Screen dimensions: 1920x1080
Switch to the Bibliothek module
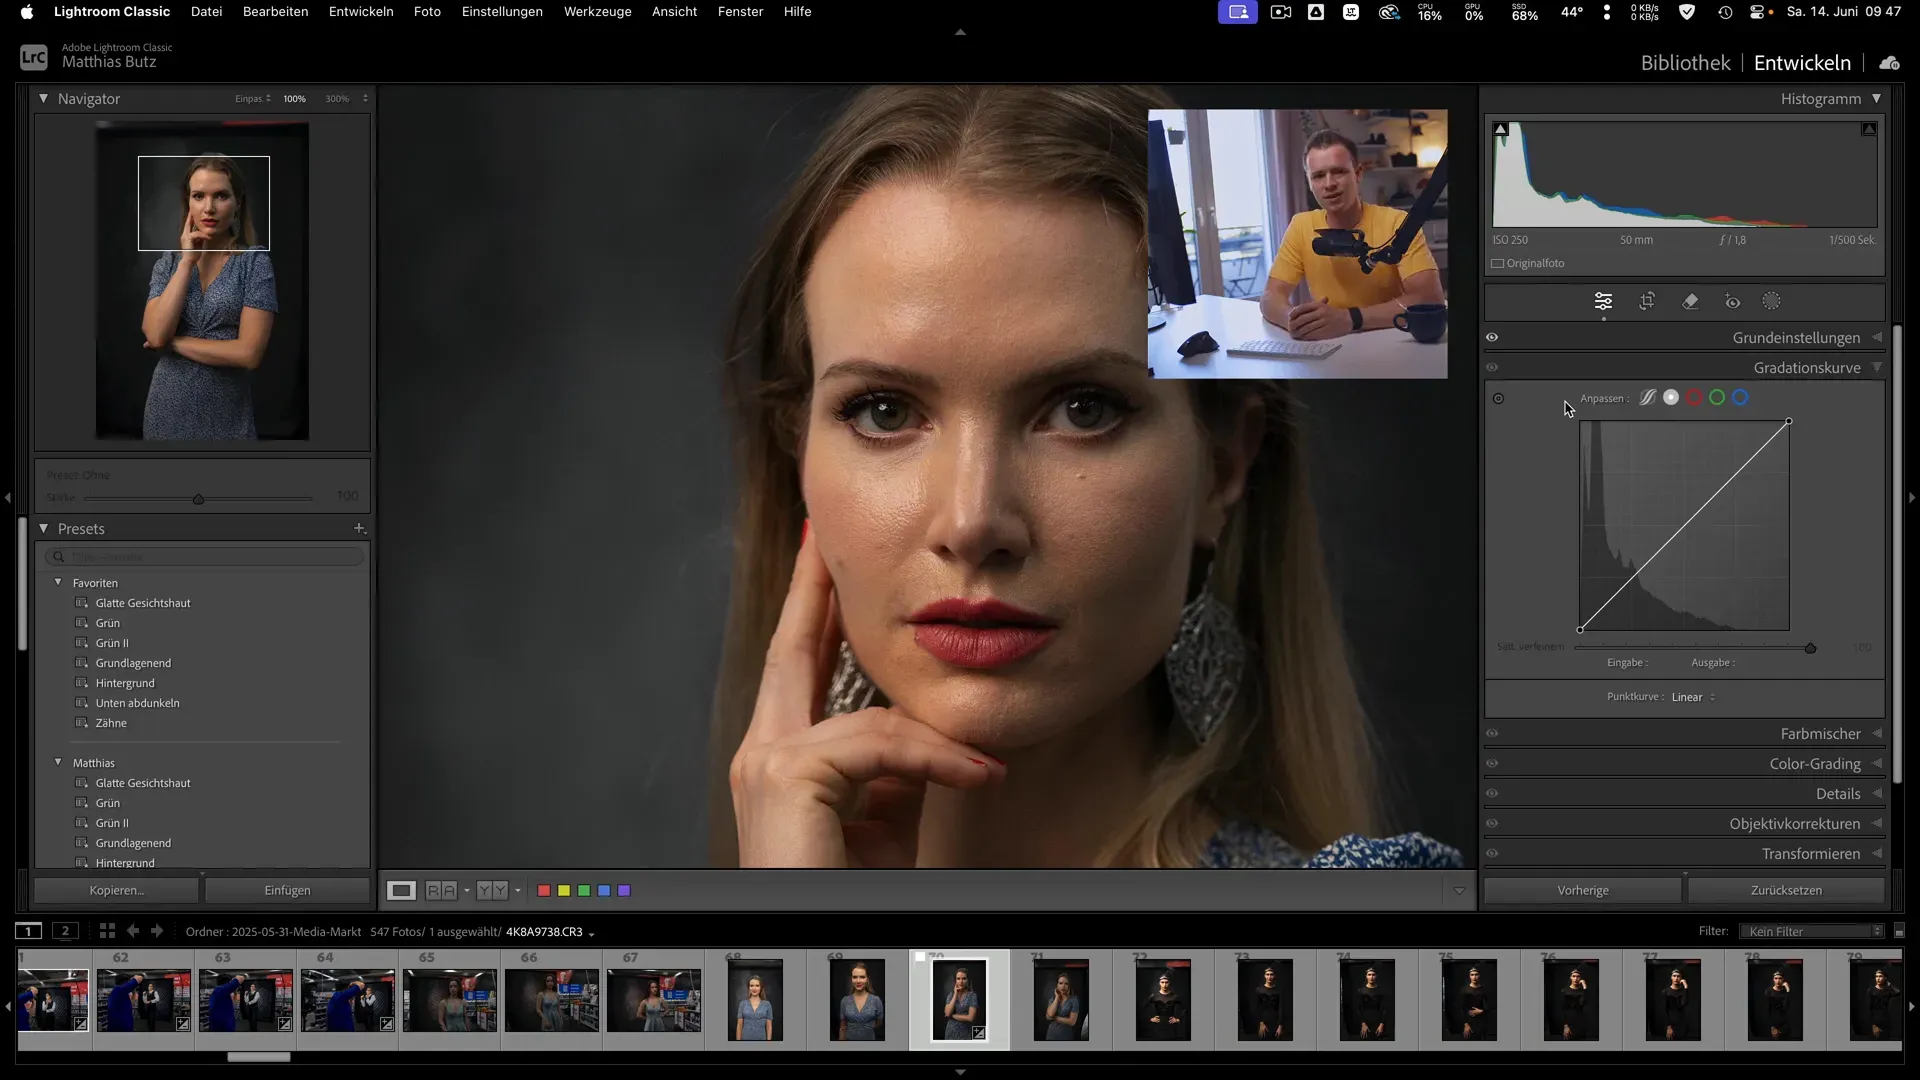point(1685,62)
